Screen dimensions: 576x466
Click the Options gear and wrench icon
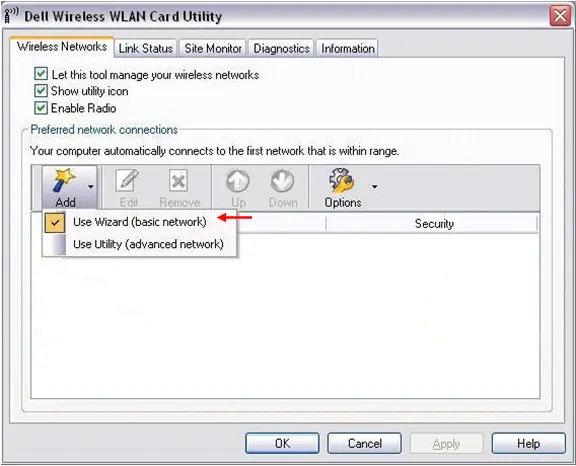341,180
